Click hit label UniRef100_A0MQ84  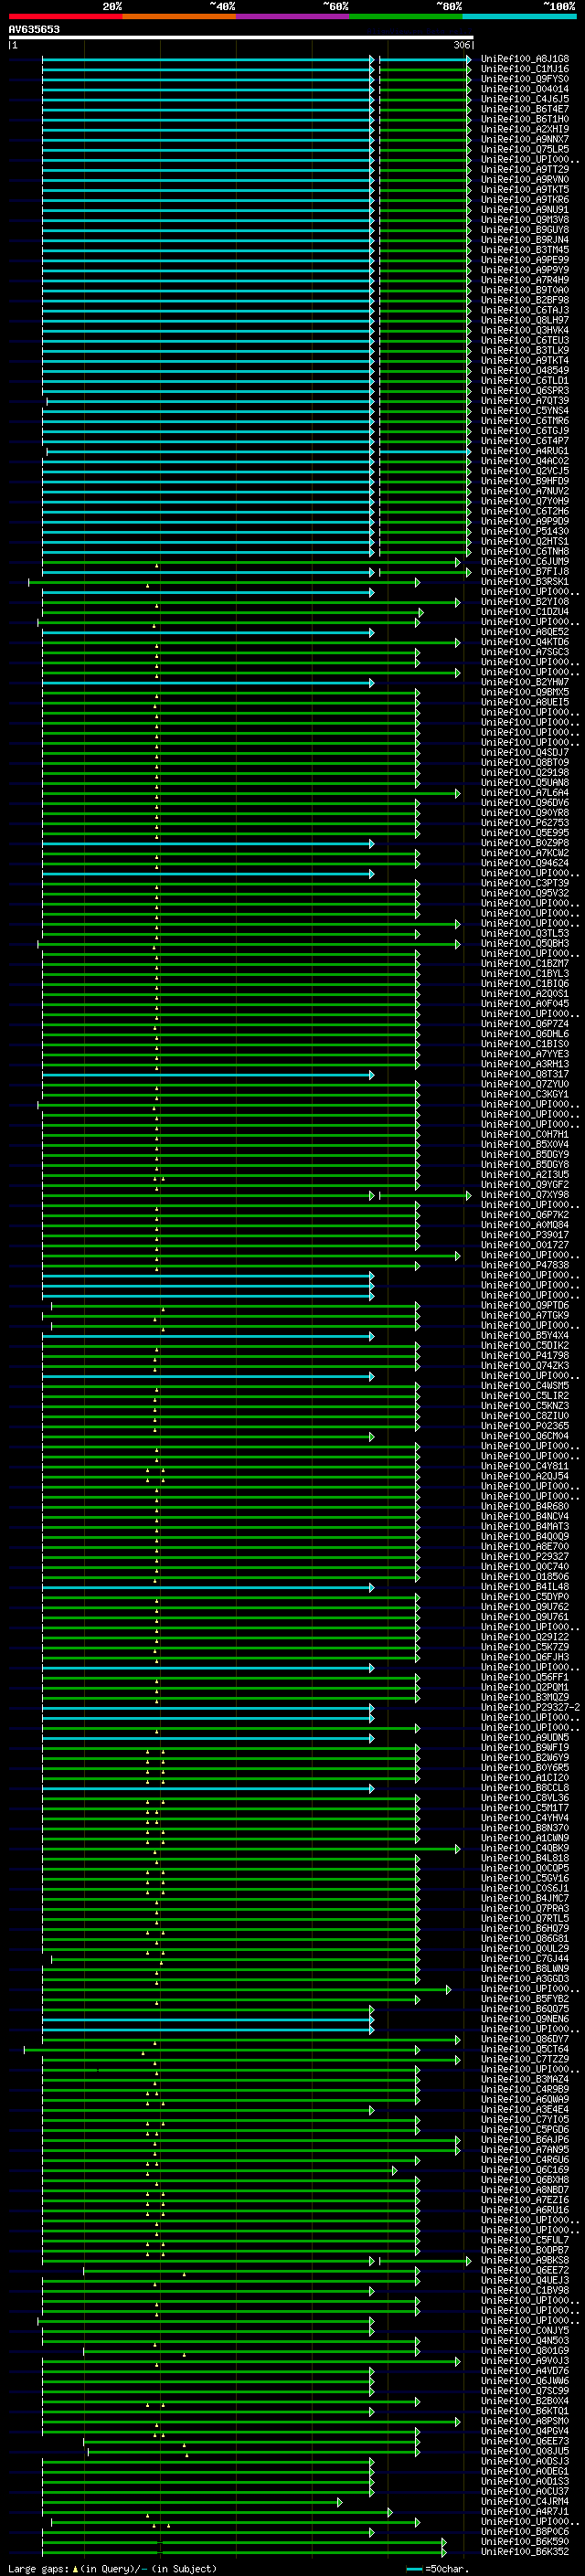tap(525, 1224)
